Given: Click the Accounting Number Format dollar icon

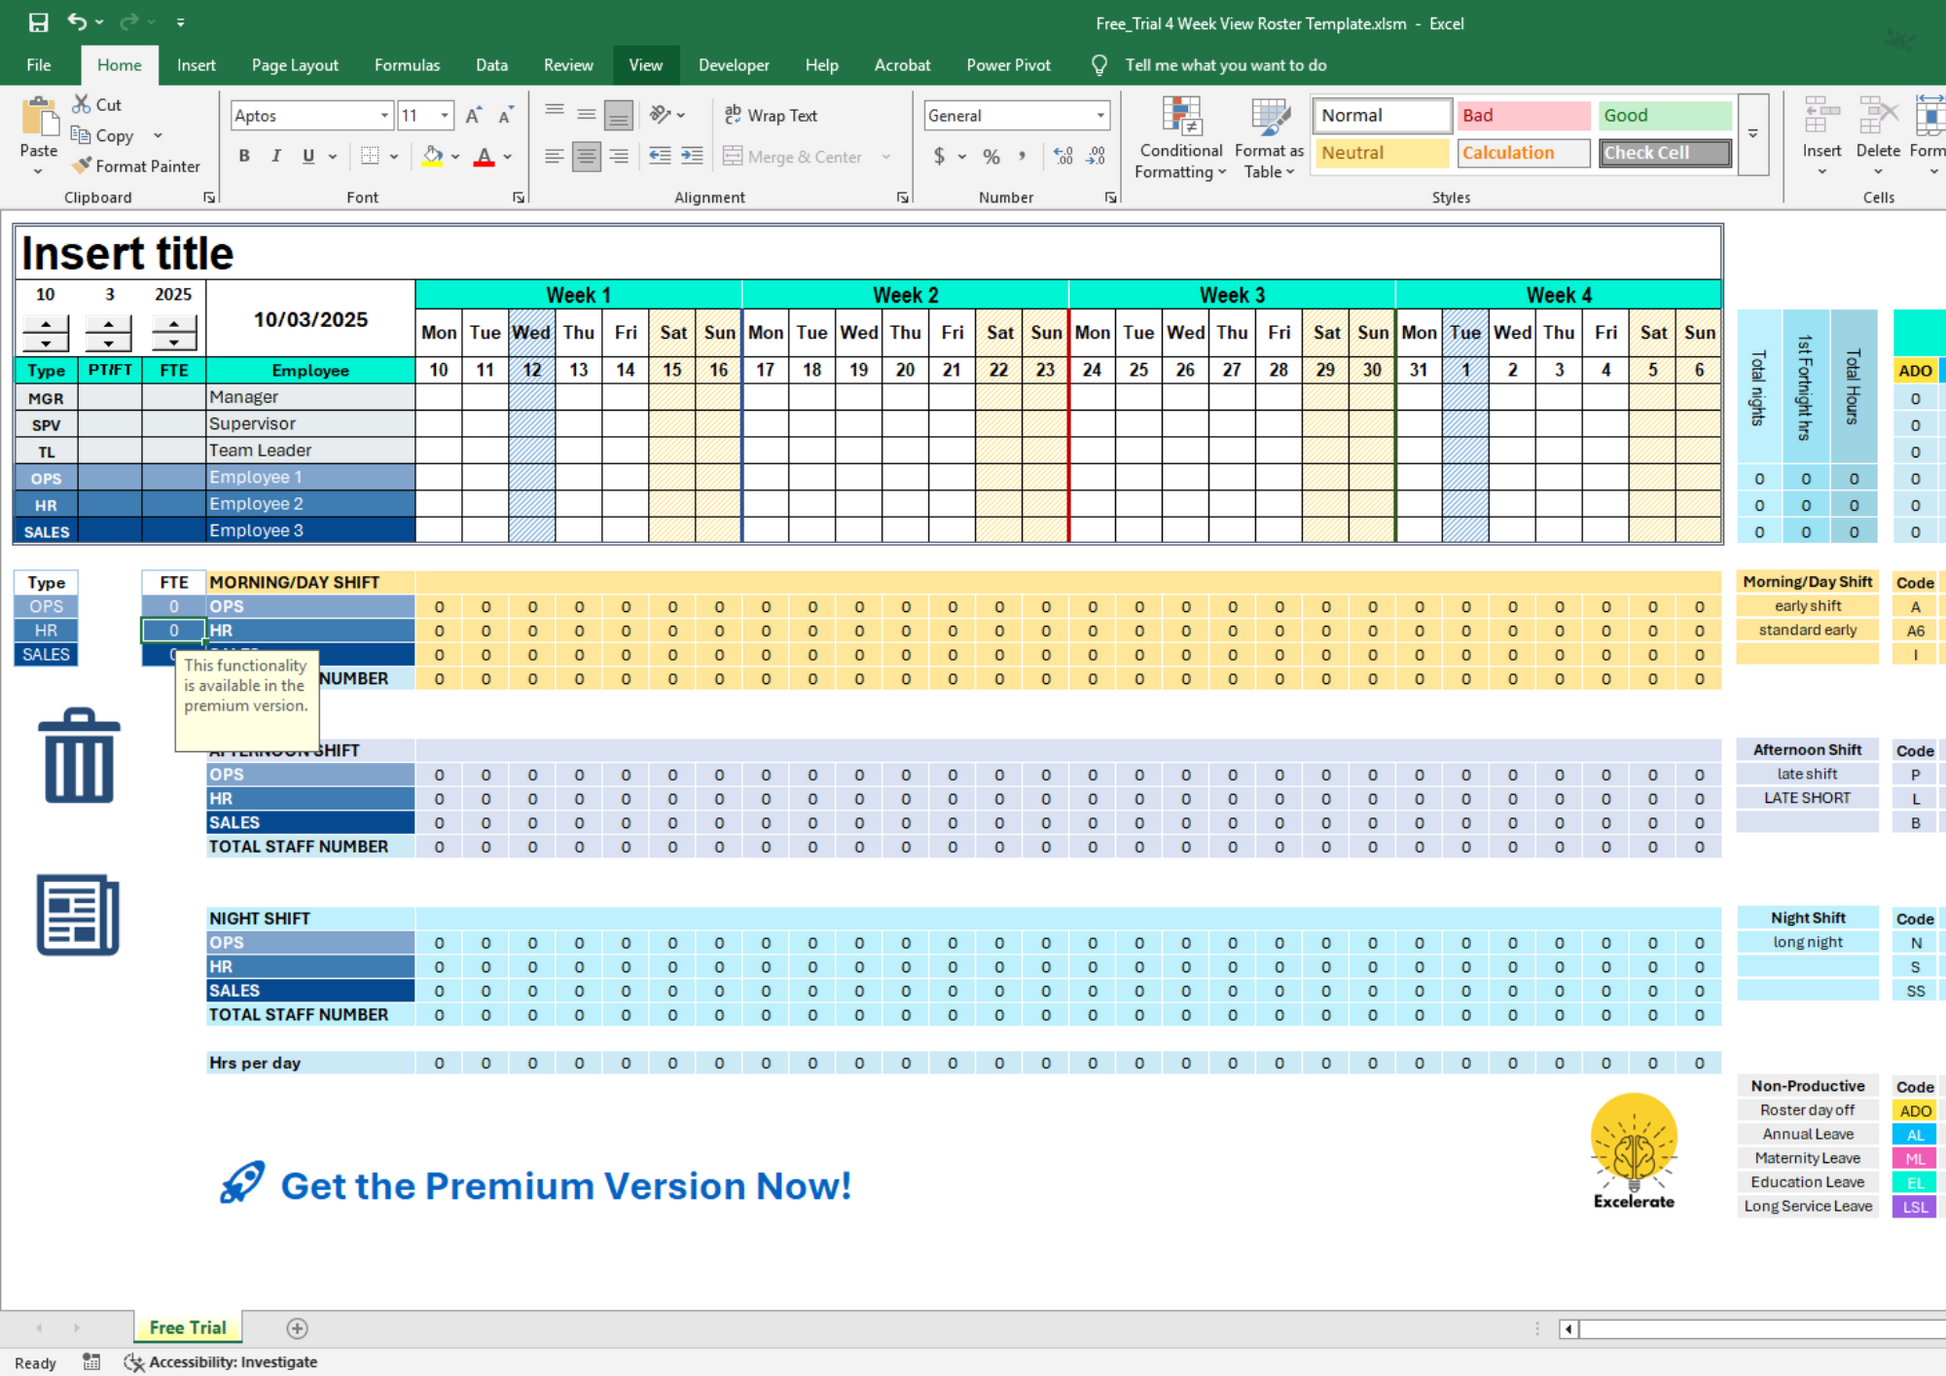Looking at the screenshot, I should 938,156.
